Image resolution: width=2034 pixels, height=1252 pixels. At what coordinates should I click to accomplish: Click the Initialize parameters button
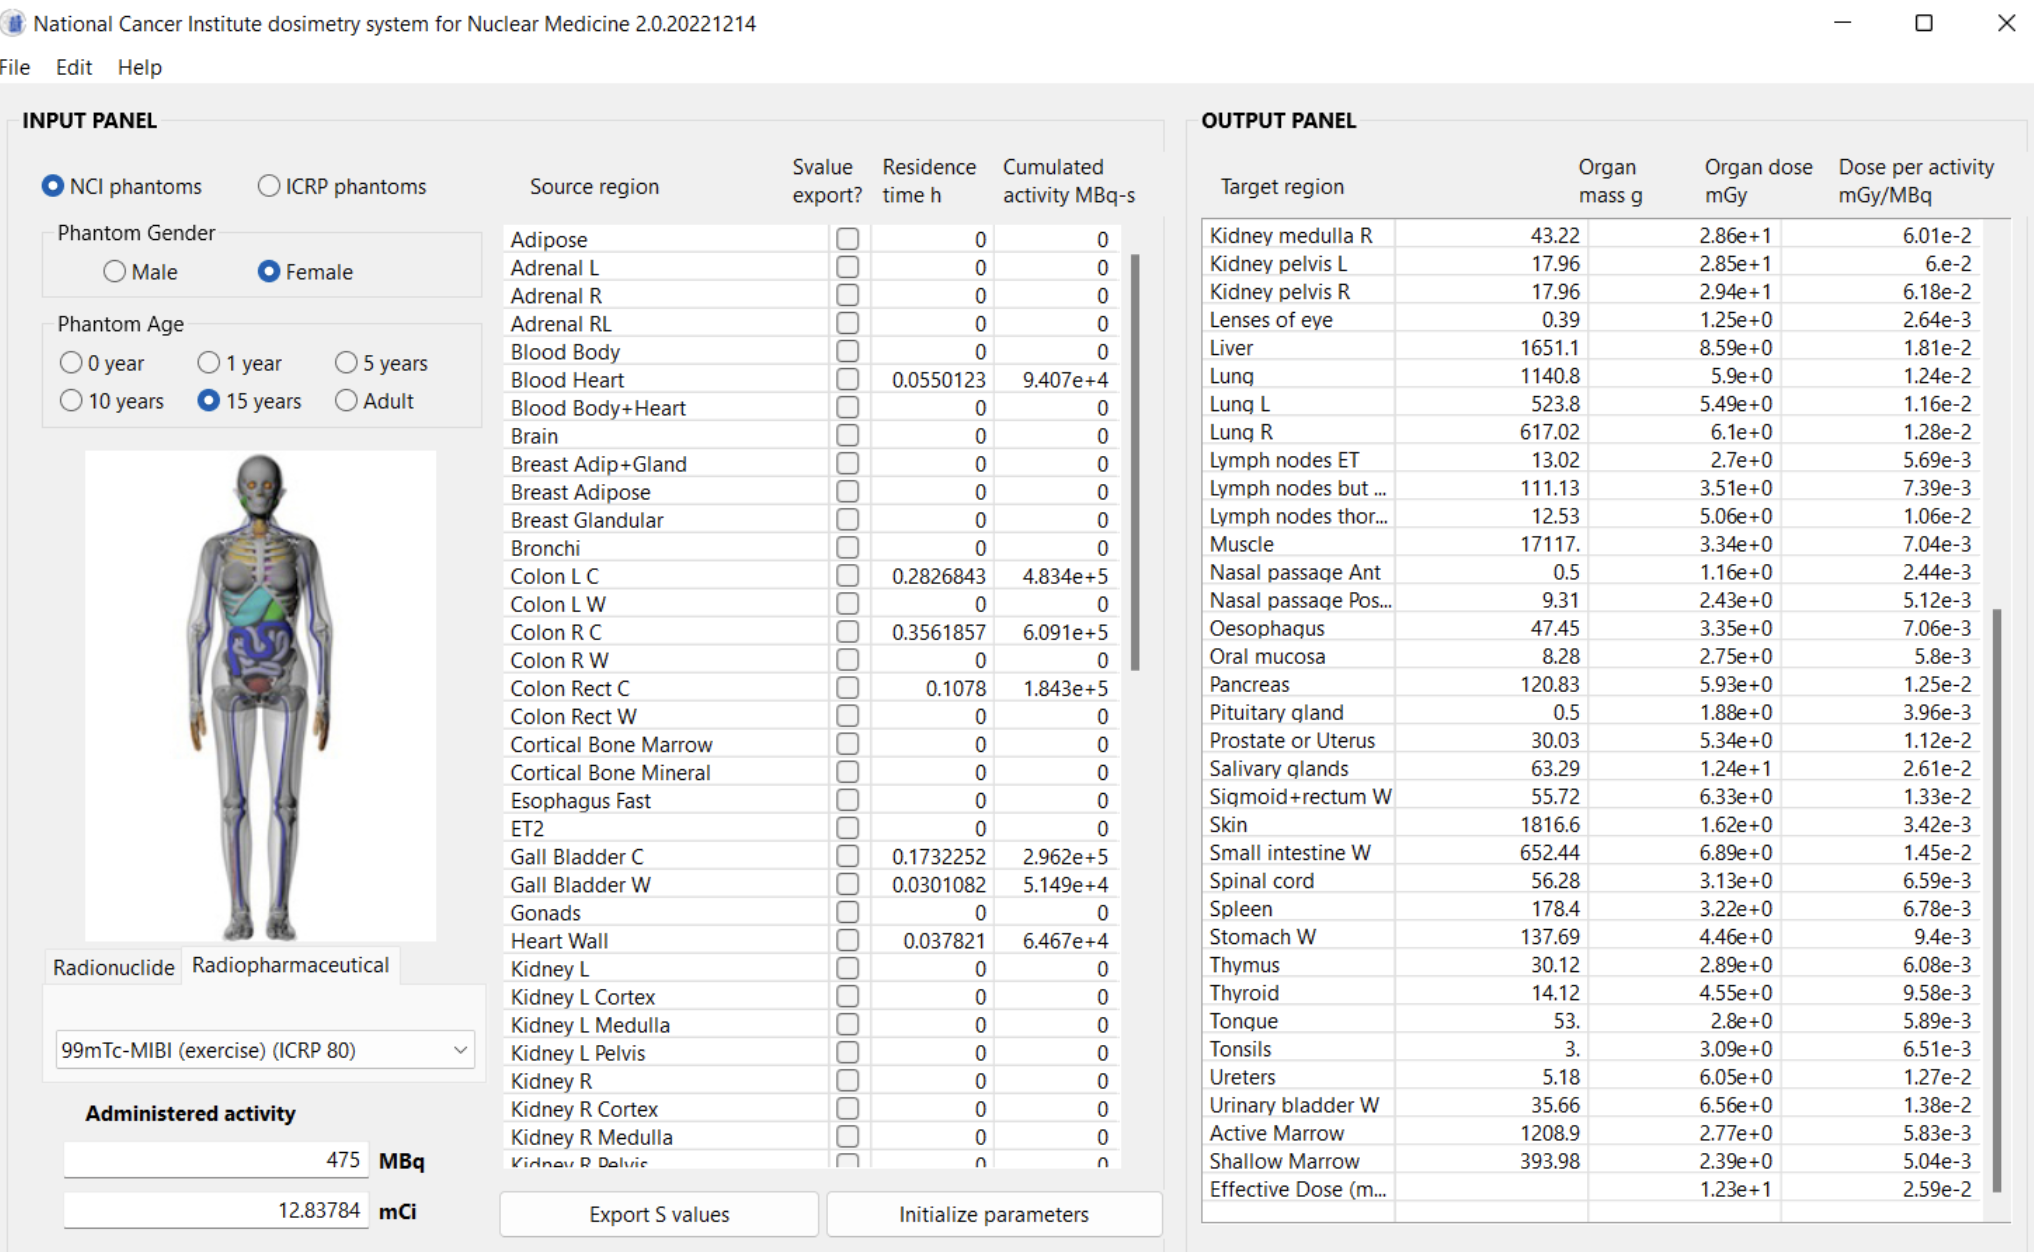994,1214
